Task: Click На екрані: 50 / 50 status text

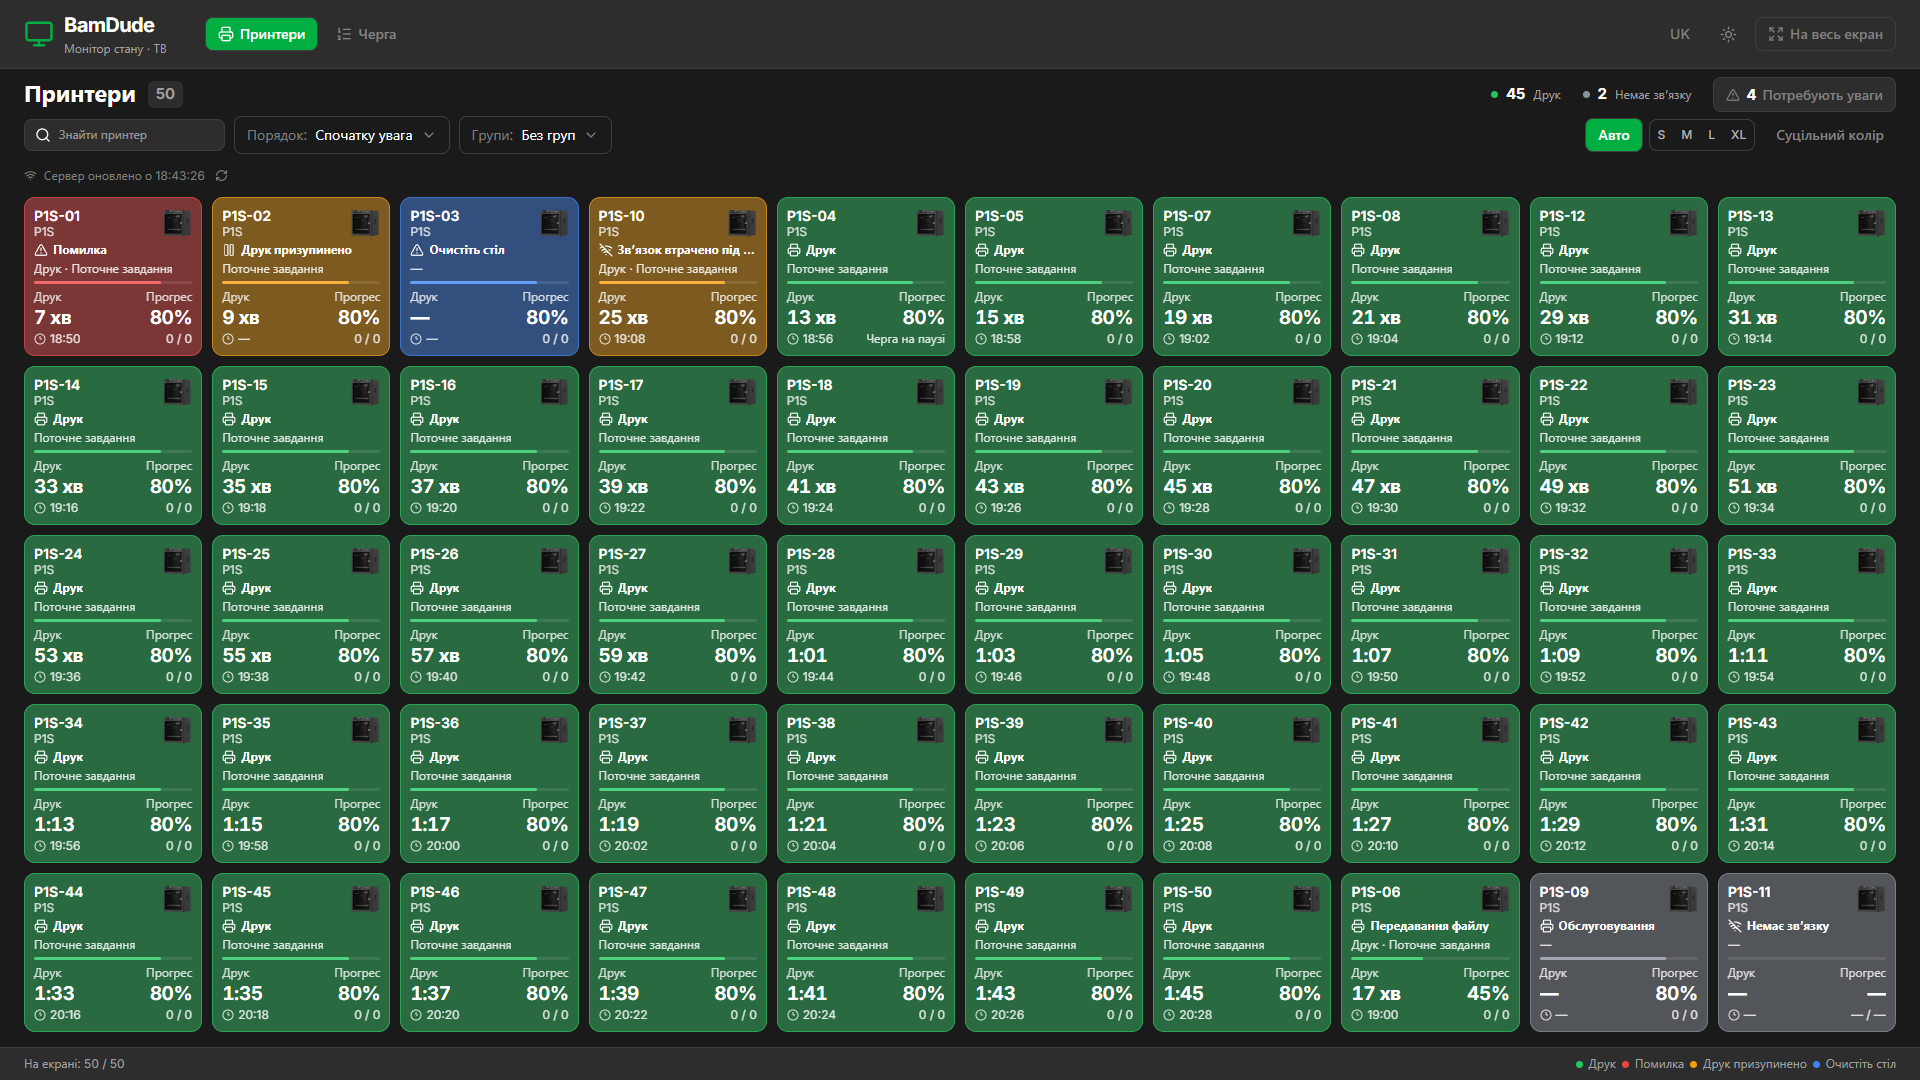Action: [x=74, y=1064]
